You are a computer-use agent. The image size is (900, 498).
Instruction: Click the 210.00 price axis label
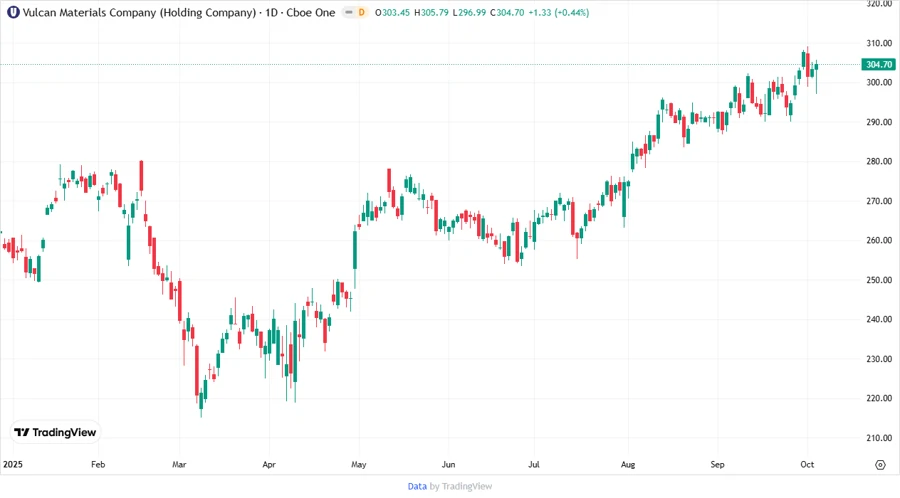click(879, 438)
